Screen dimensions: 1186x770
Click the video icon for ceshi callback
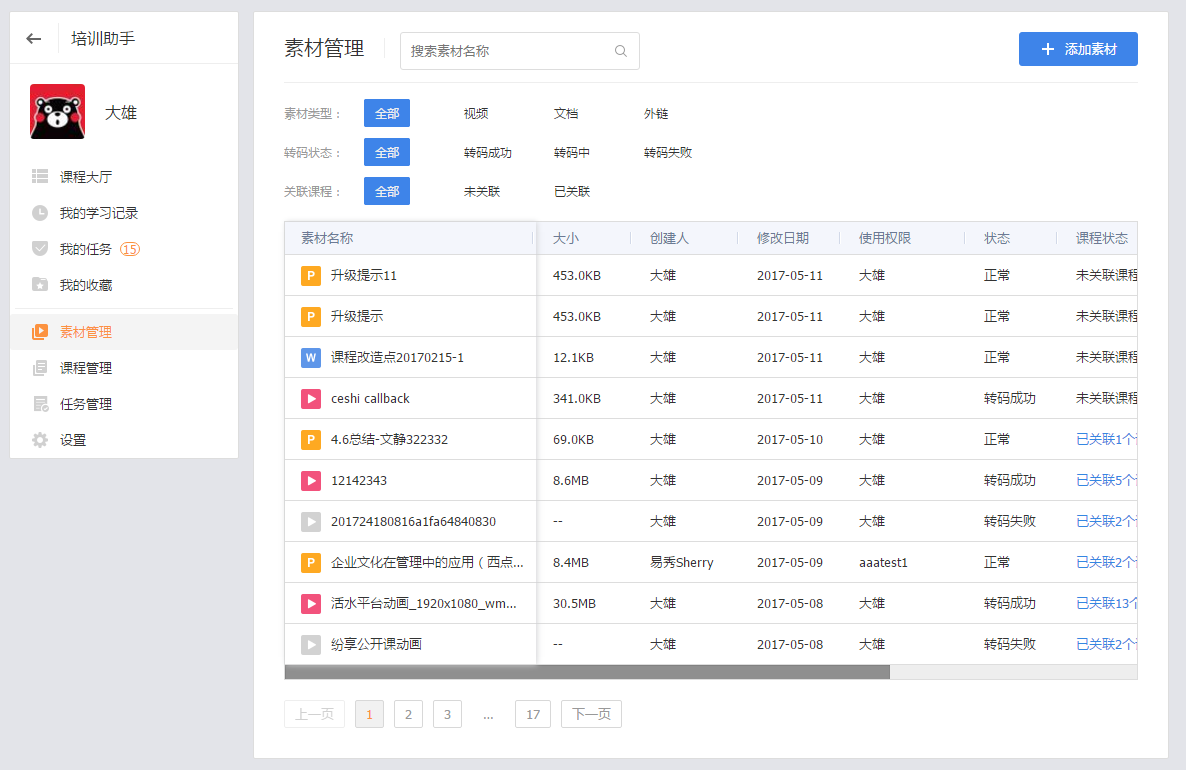[x=311, y=399]
